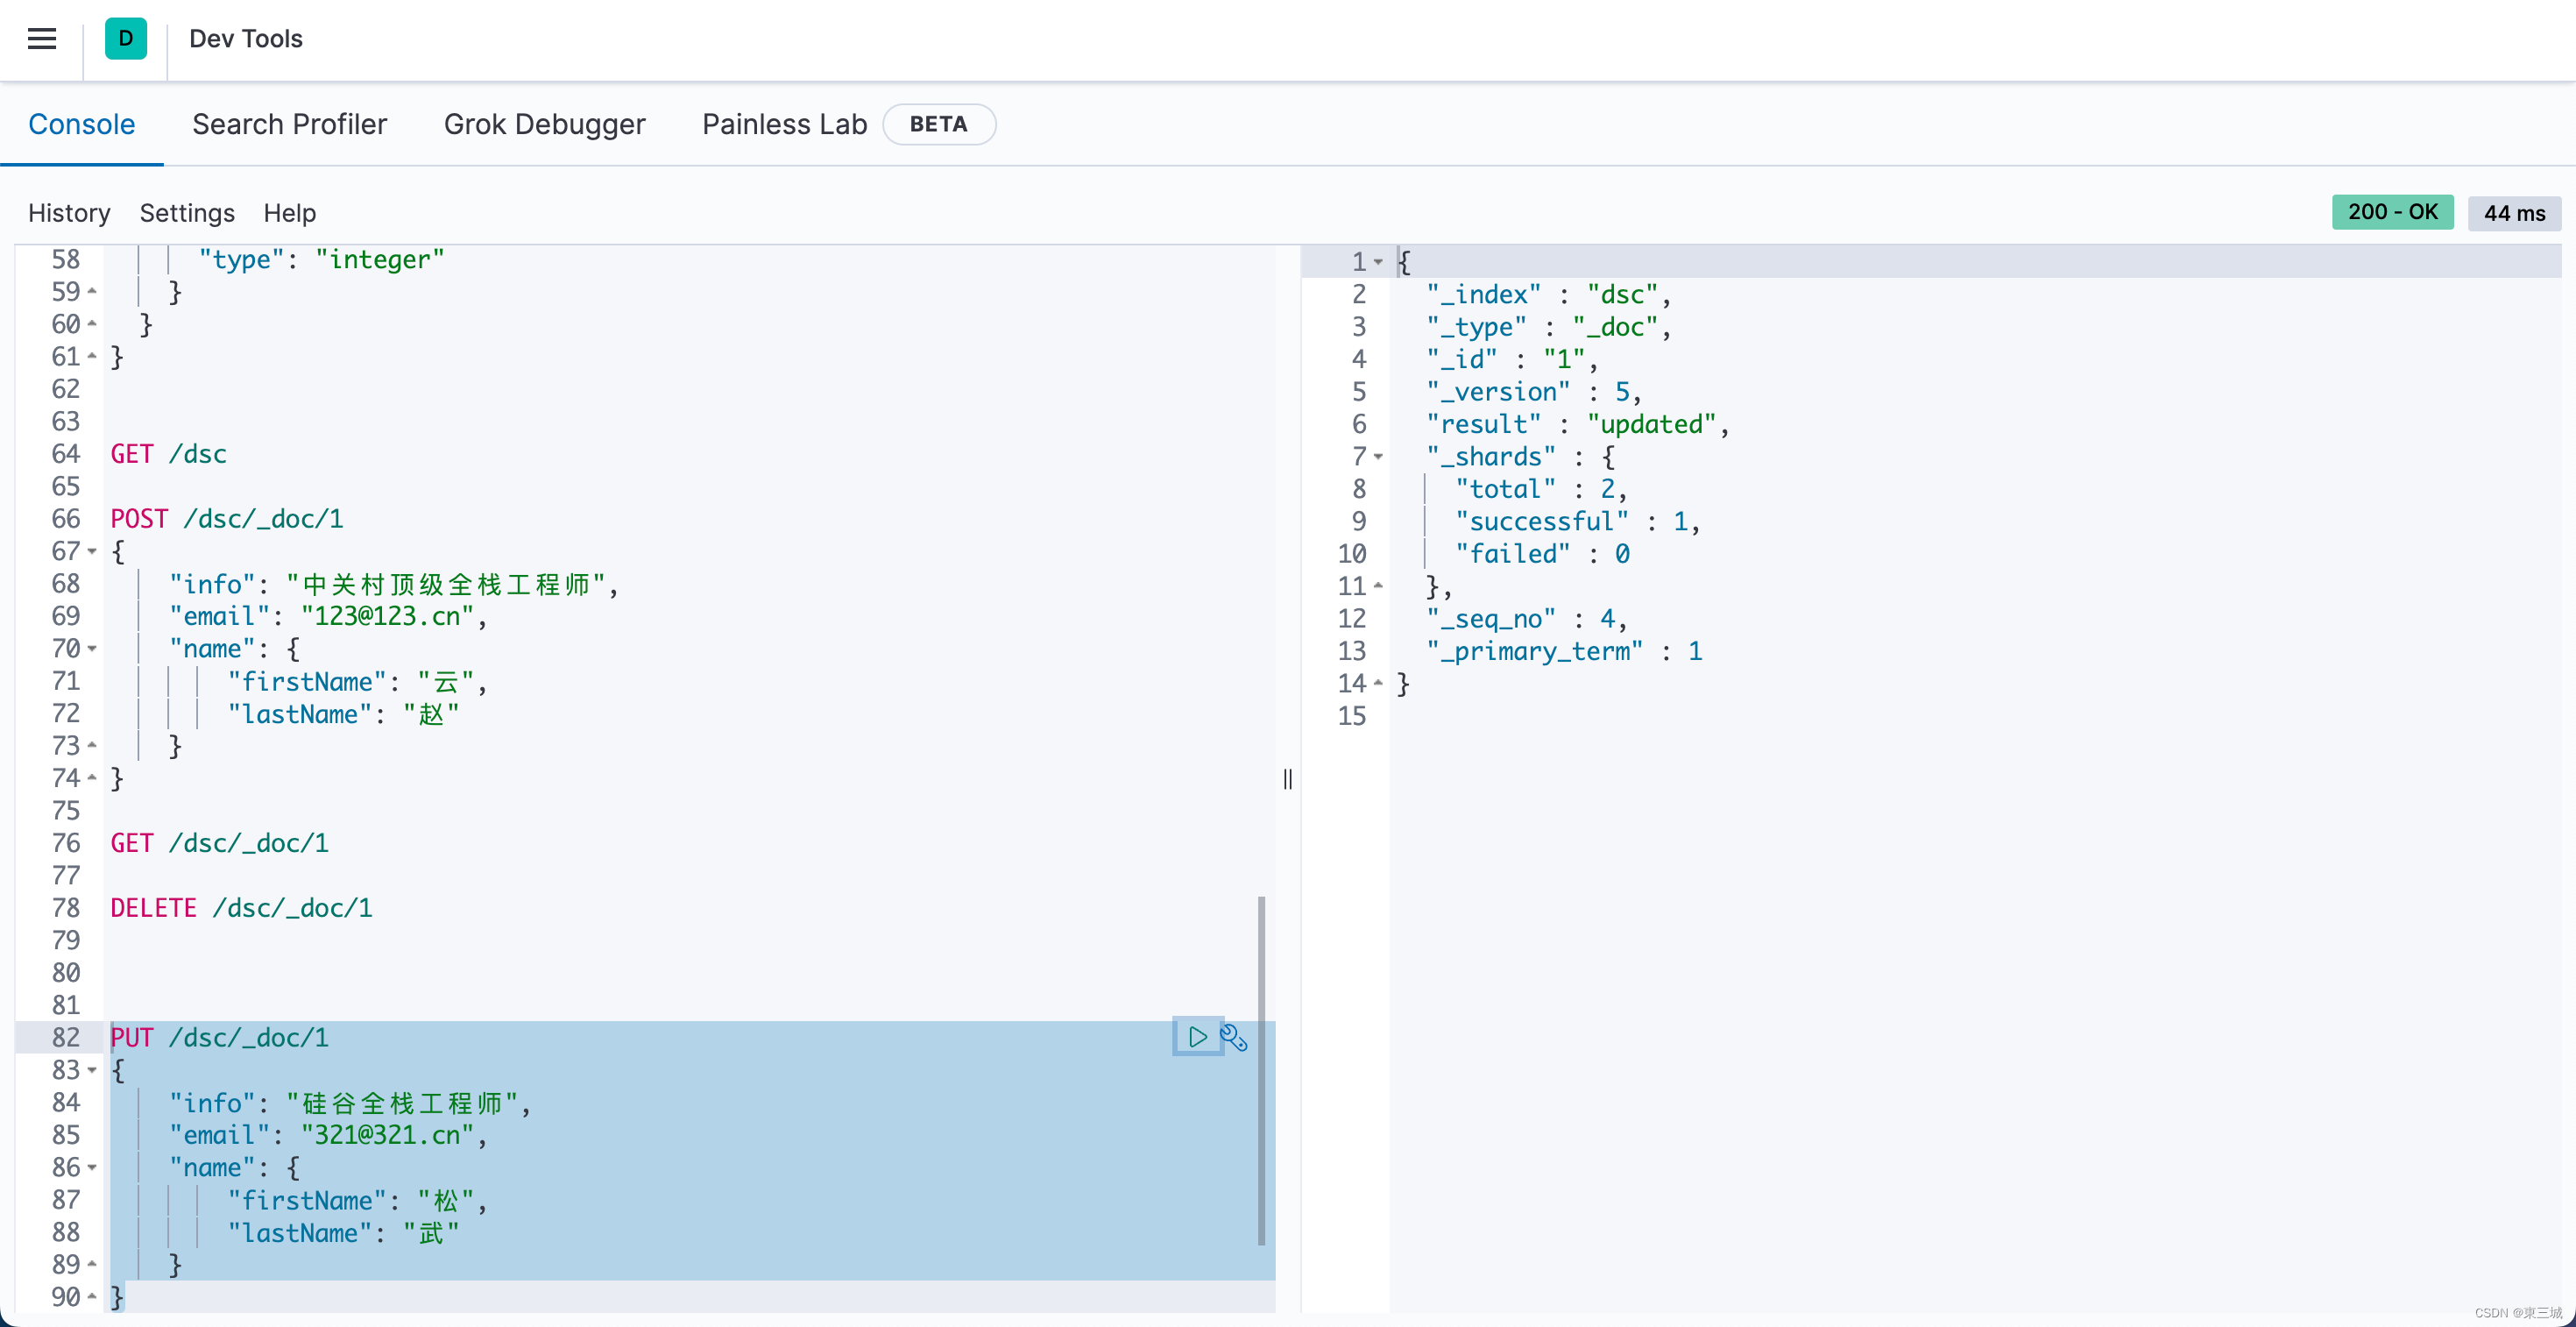Collapse the root response object line 1

point(1378,262)
